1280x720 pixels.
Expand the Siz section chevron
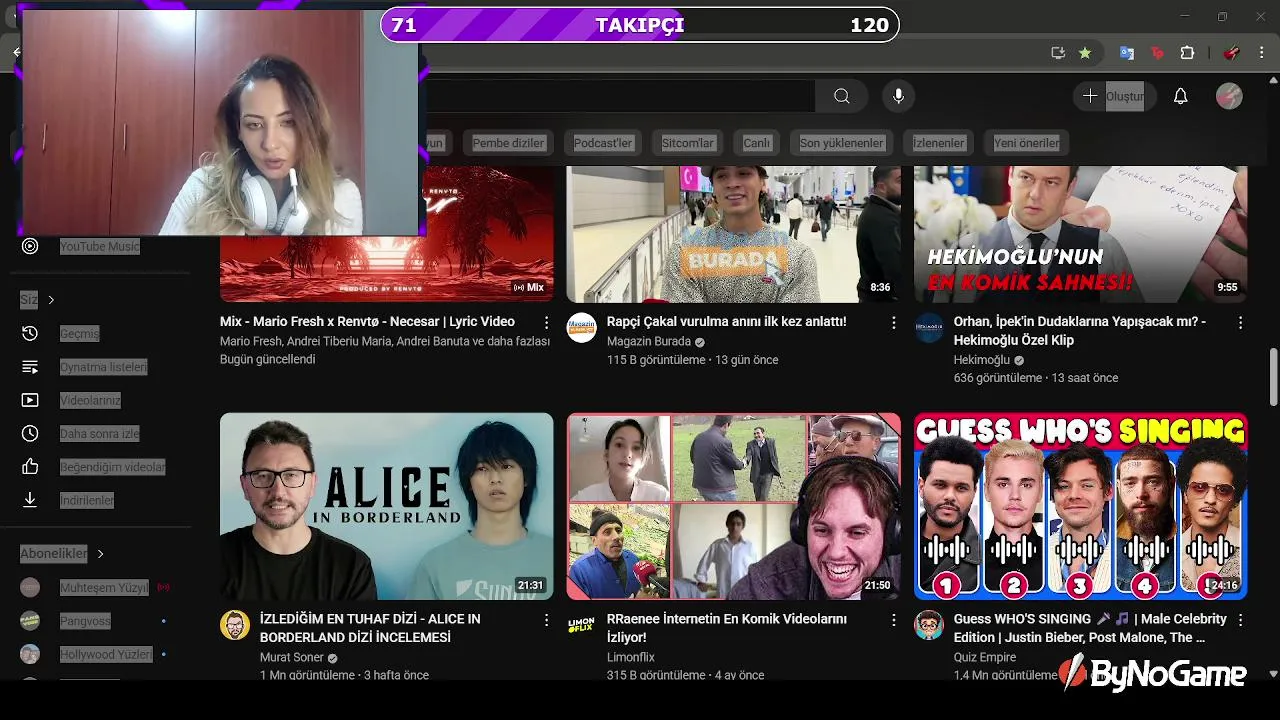pos(51,300)
